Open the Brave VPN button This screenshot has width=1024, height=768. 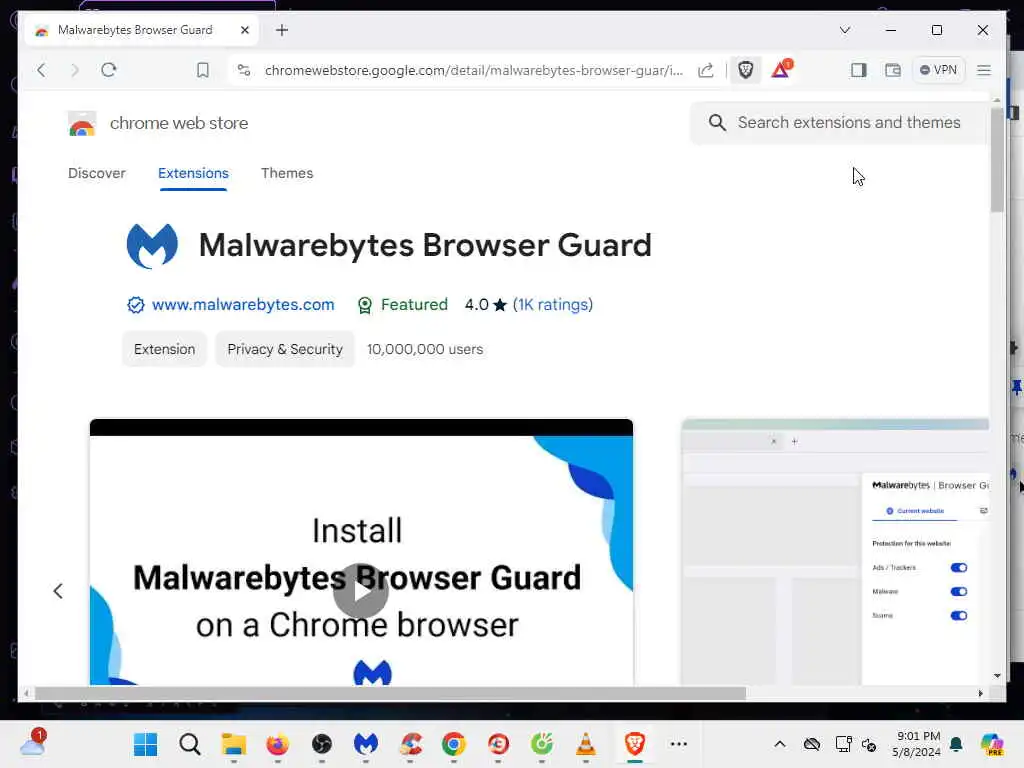[938, 70]
